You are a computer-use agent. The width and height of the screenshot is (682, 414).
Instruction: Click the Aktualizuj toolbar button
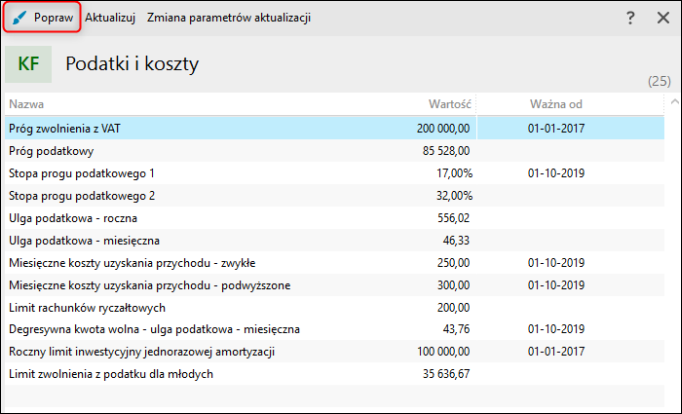(110, 18)
